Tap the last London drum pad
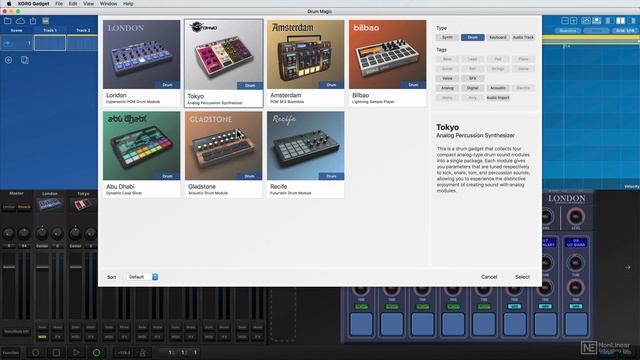 (576, 325)
